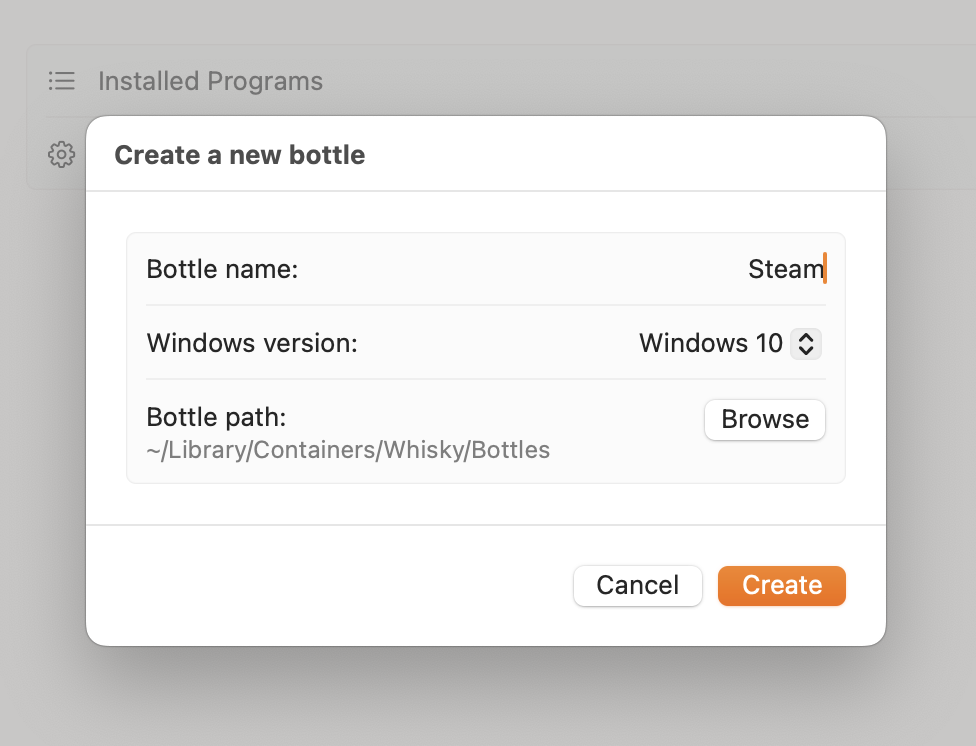Cancel the new bottle dialog
The image size is (976, 746).
click(637, 585)
